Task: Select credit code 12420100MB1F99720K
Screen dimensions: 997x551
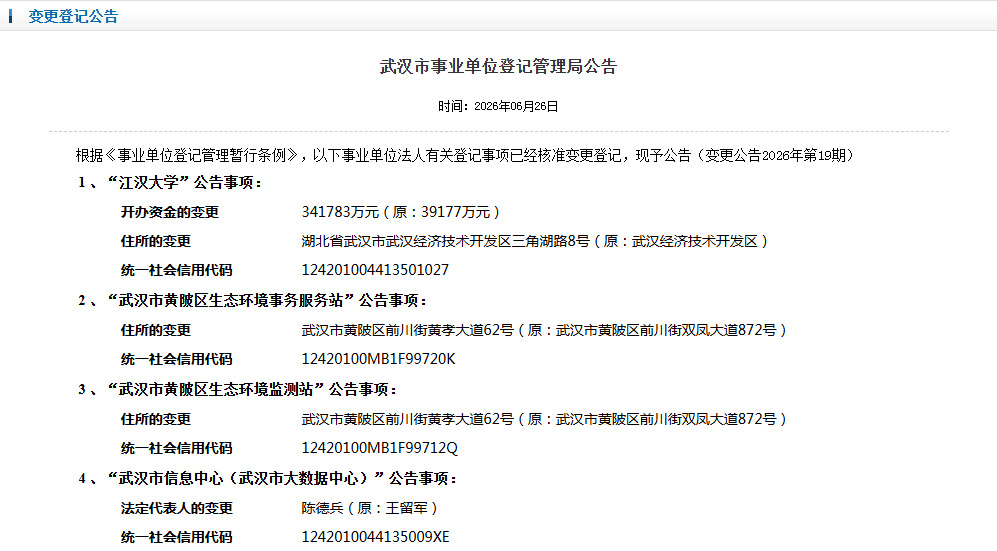Action: click(x=378, y=359)
